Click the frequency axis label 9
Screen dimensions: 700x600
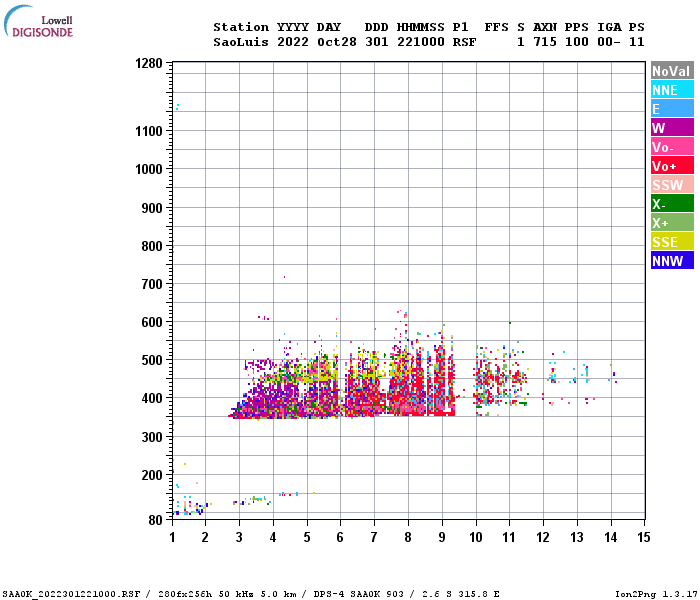[x=442, y=537]
